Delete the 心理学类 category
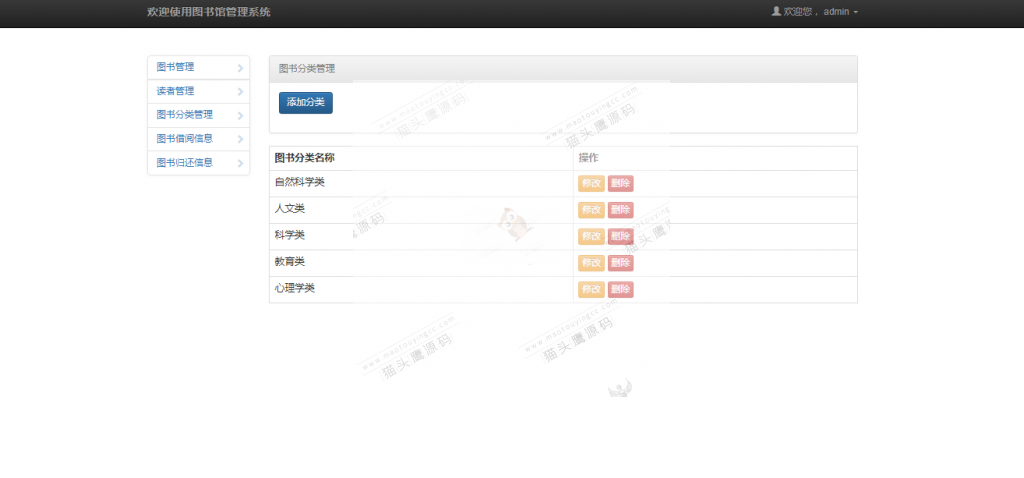This screenshot has height=478, width=1024. click(x=620, y=289)
